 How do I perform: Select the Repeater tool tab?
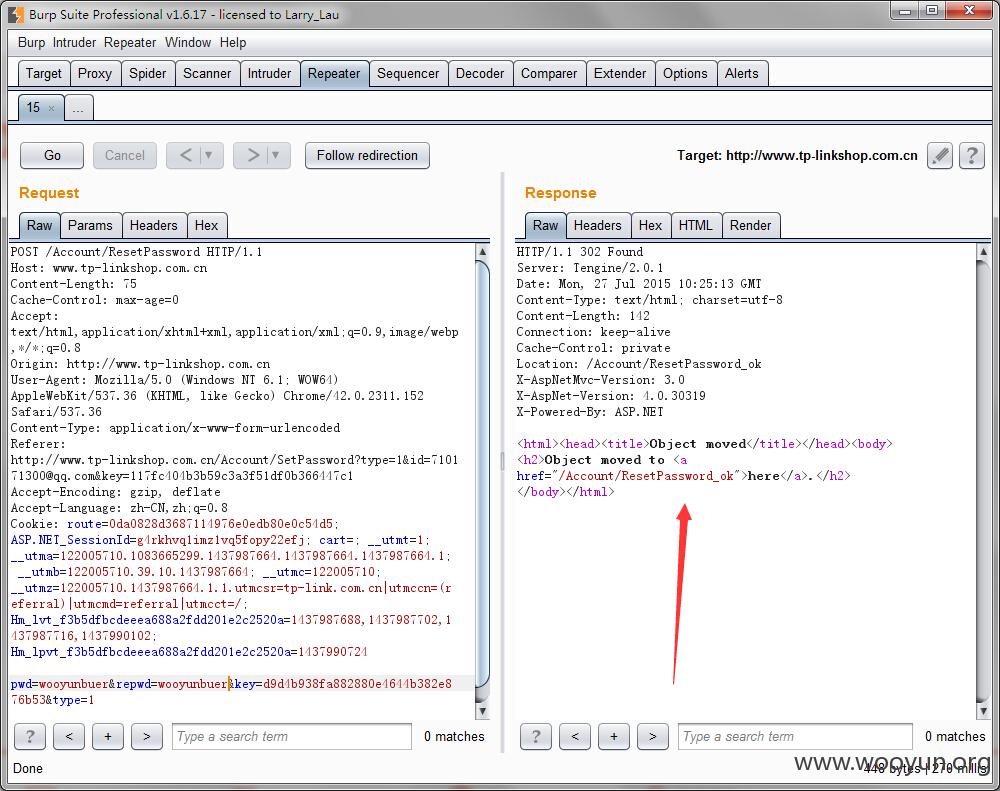(334, 74)
